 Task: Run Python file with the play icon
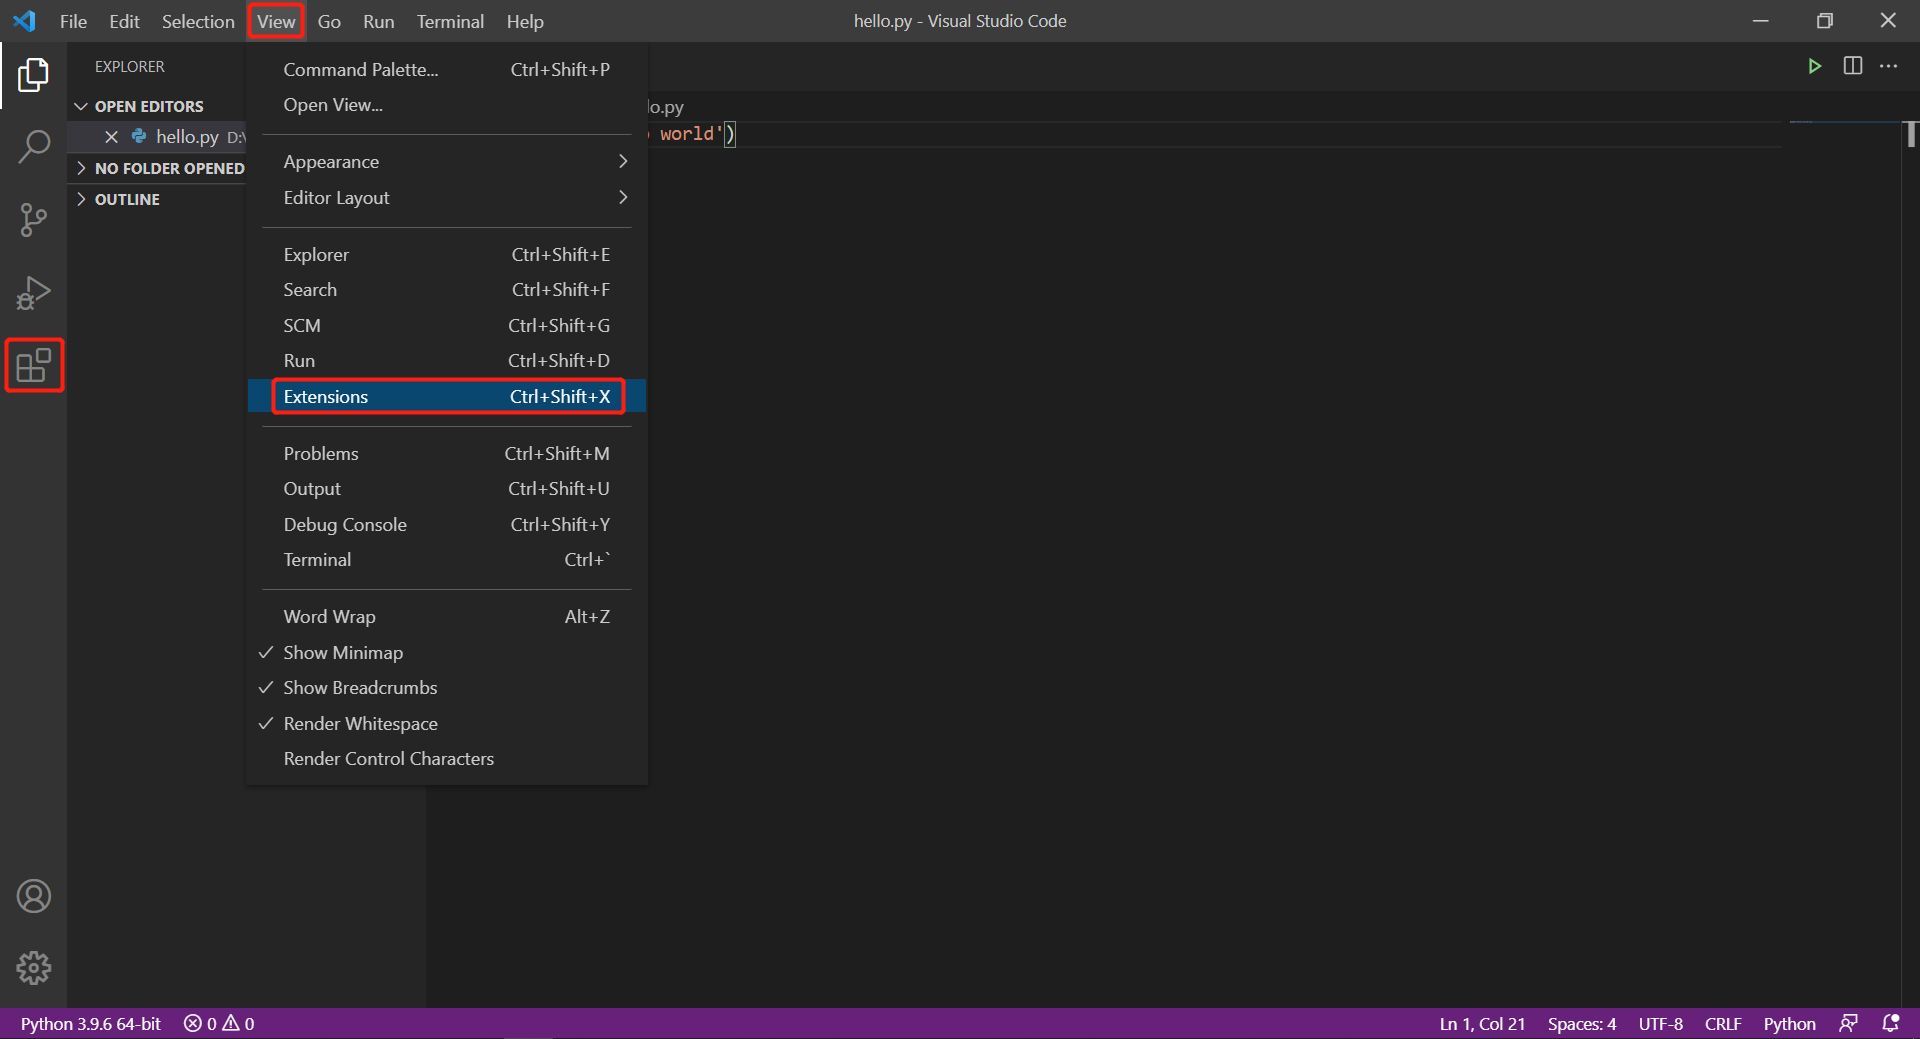pyautogui.click(x=1814, y=66)
